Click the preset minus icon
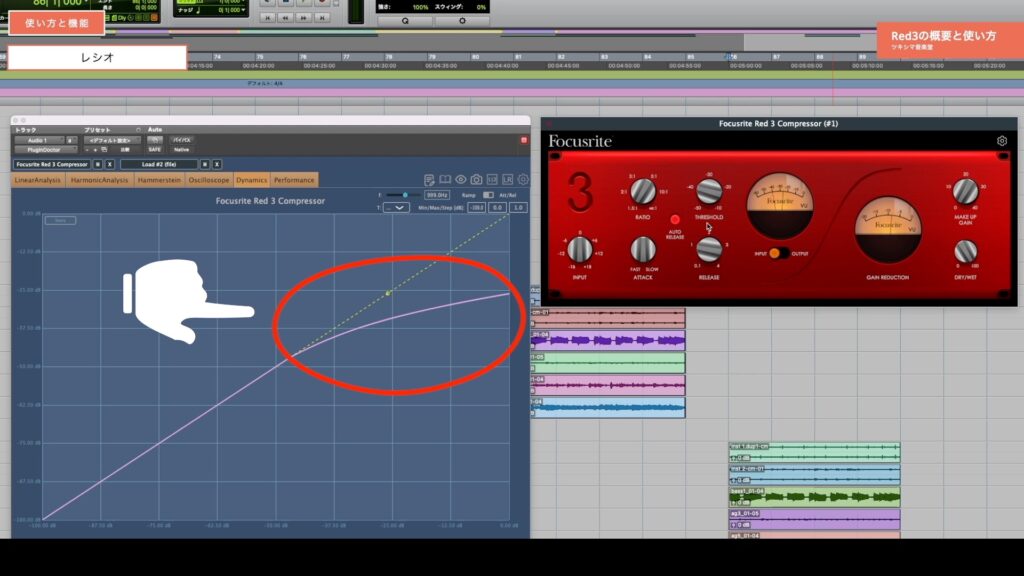 (87, 150)
